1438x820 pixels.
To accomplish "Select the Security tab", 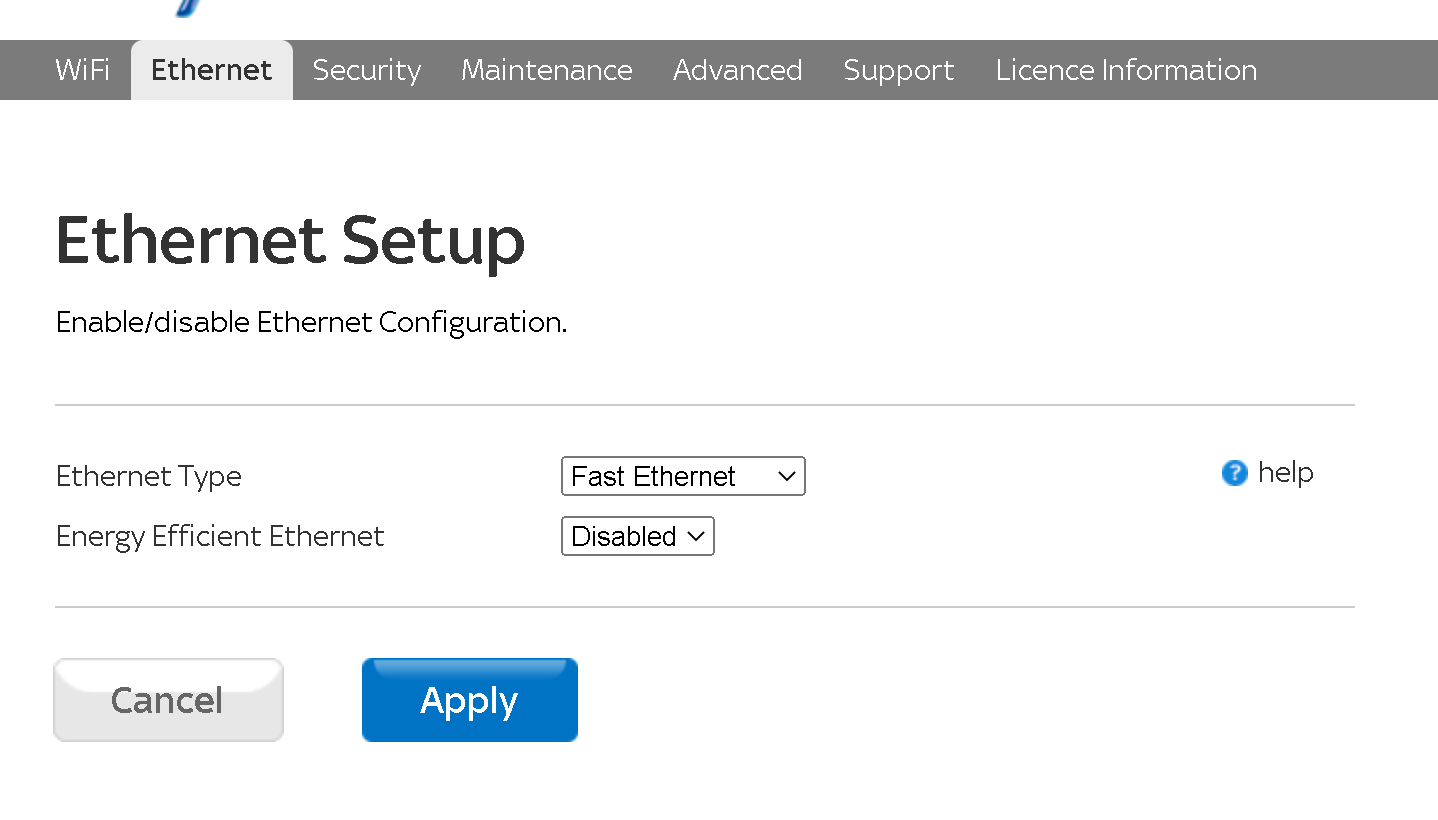I will [x=366, y=70].
